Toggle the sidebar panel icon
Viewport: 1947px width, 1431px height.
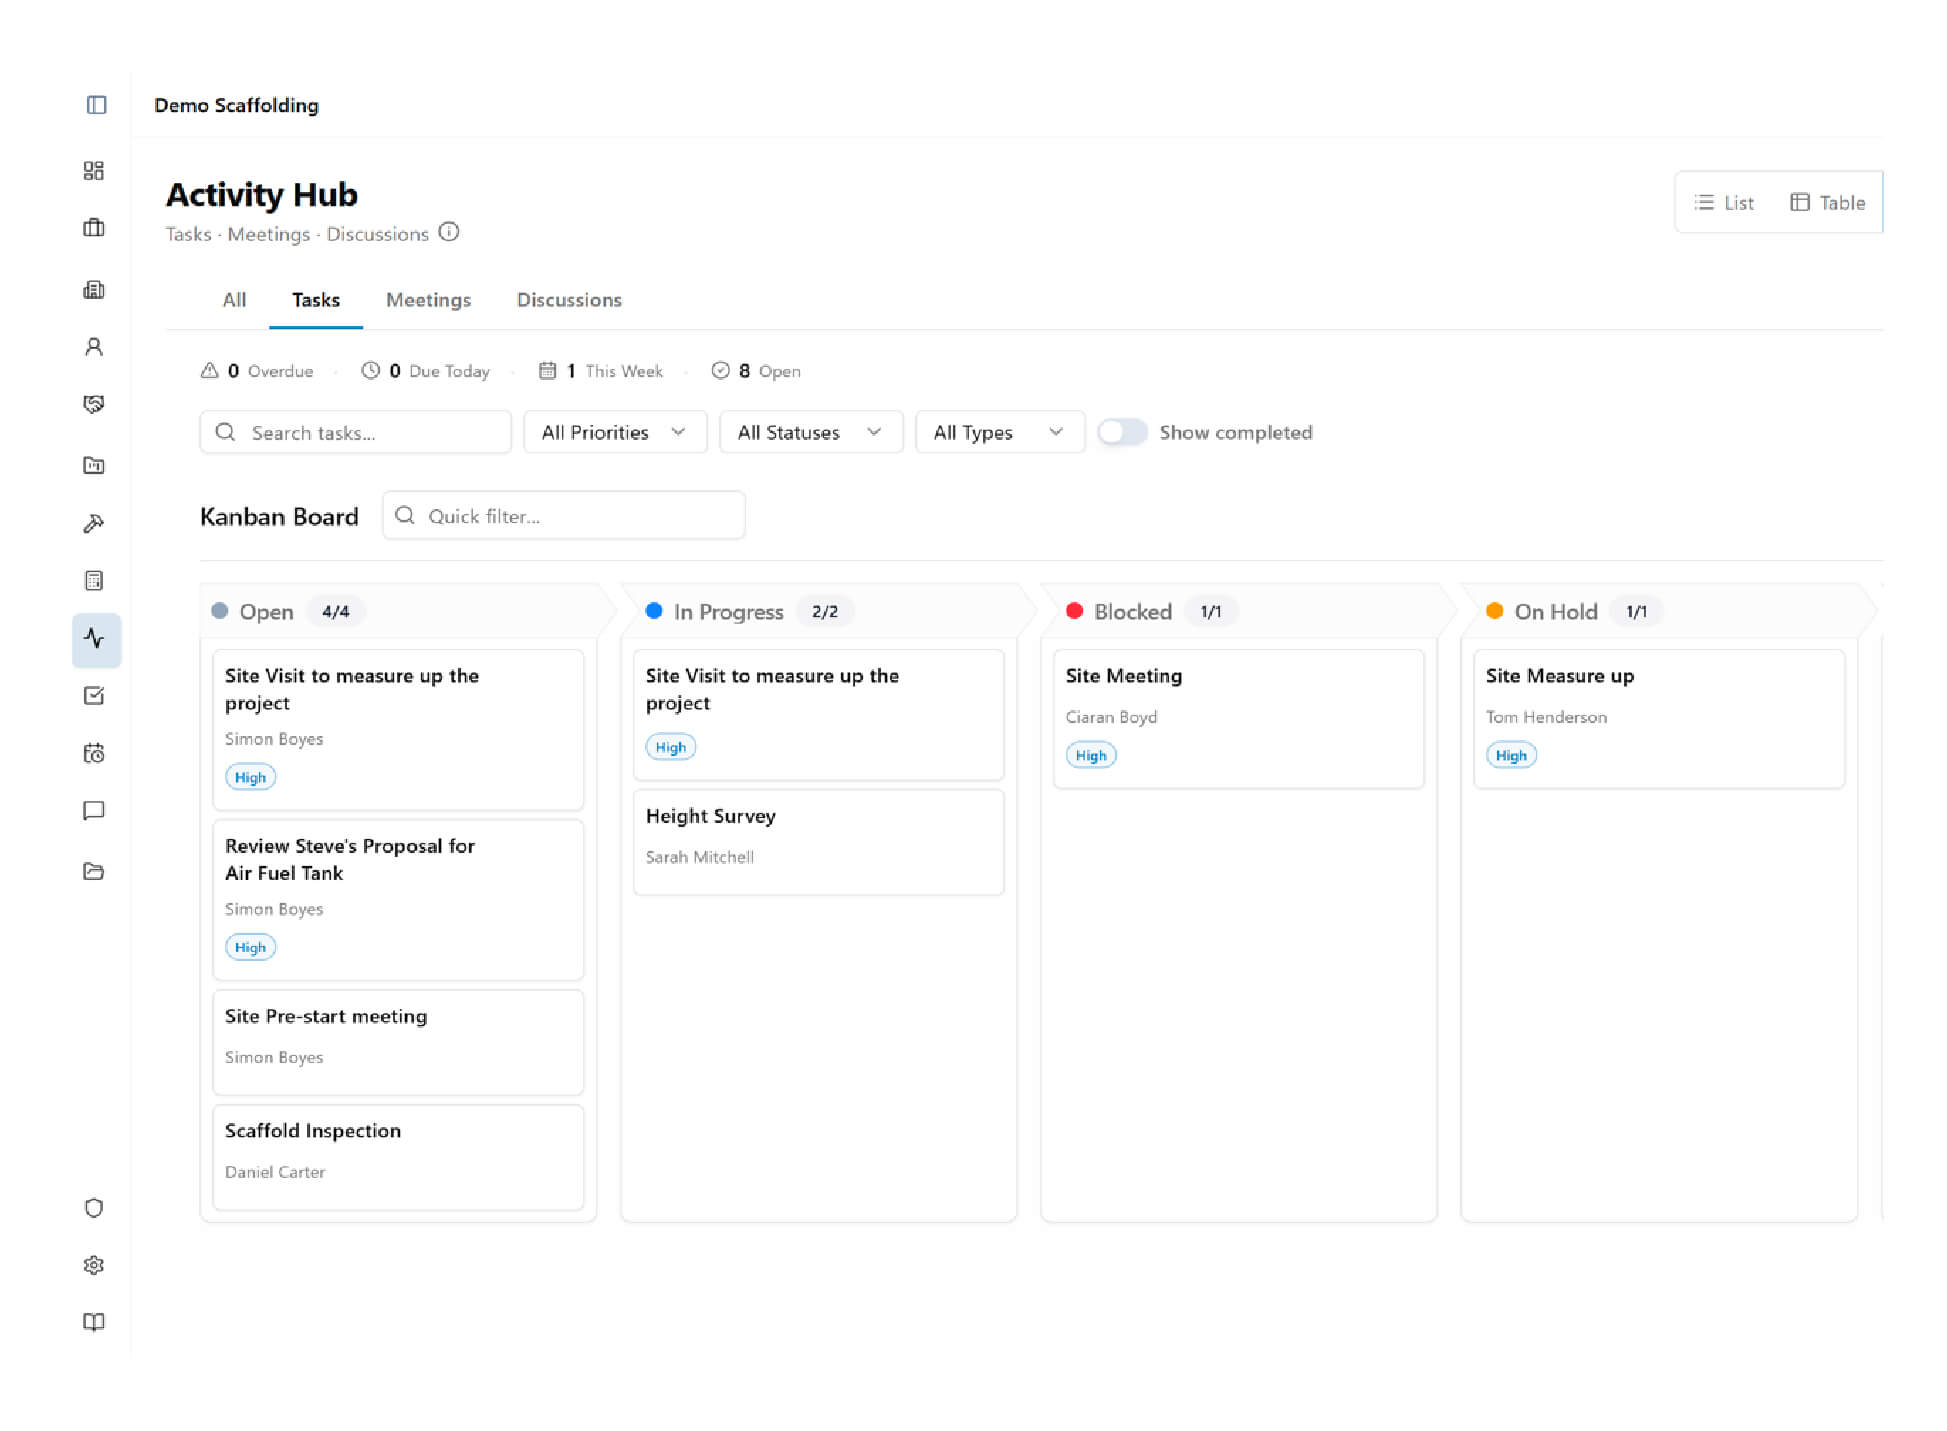(96, 105)
